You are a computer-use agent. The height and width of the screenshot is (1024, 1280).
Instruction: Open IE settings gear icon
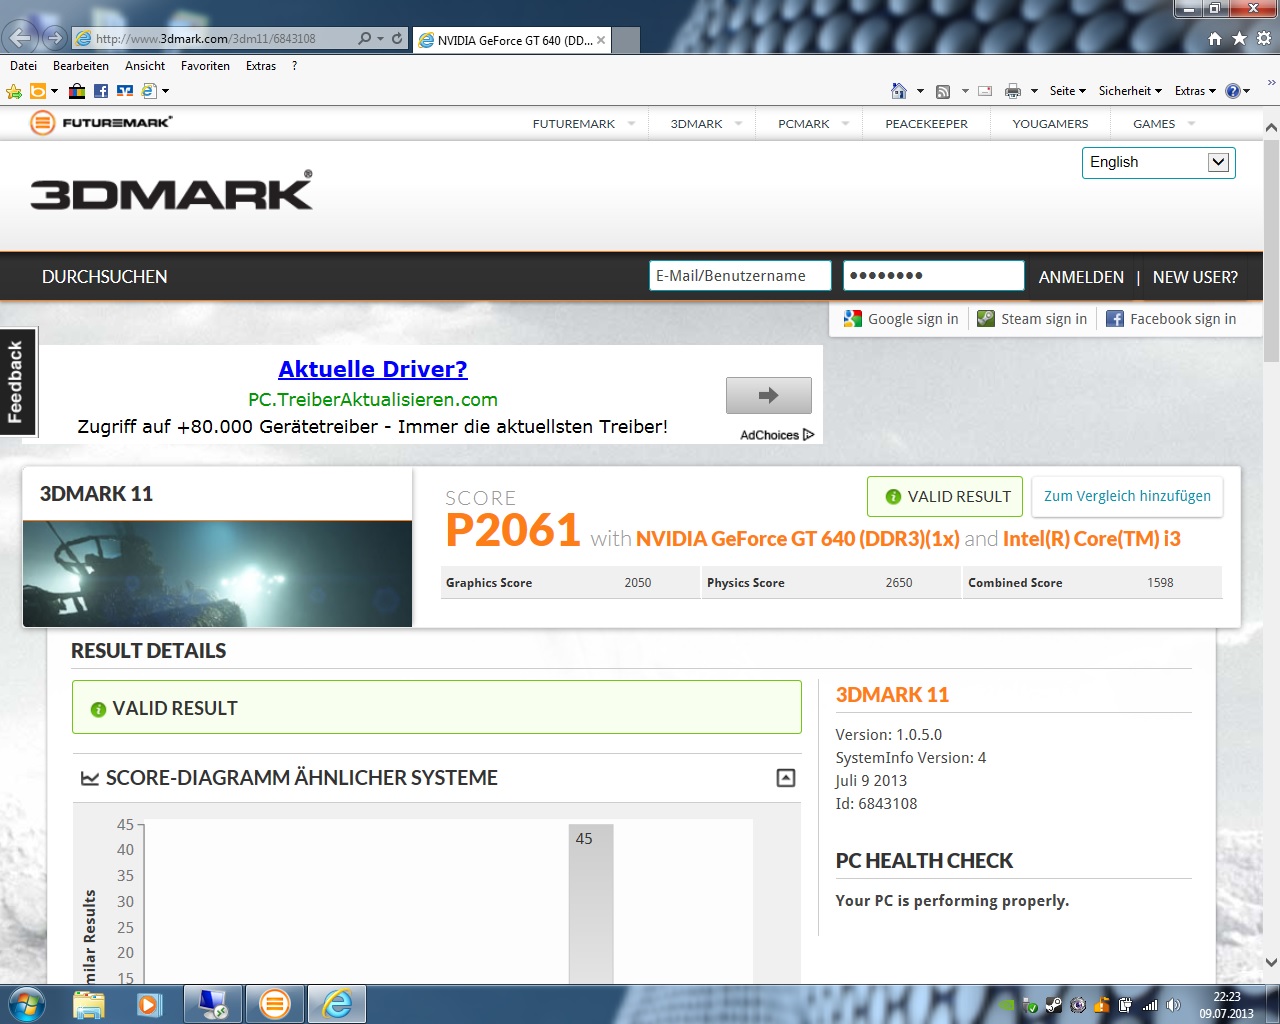coord(1264,38)
